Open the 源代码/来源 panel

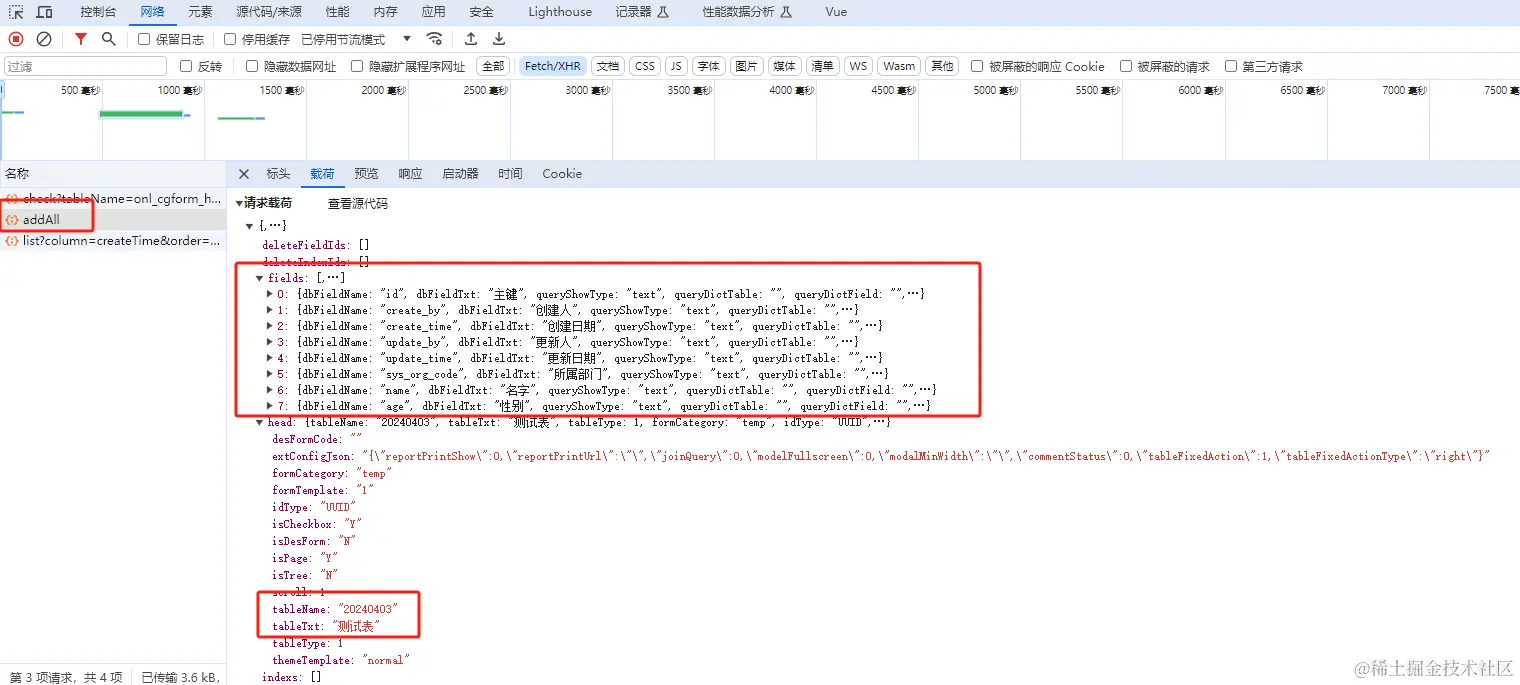tap(269, 12)
